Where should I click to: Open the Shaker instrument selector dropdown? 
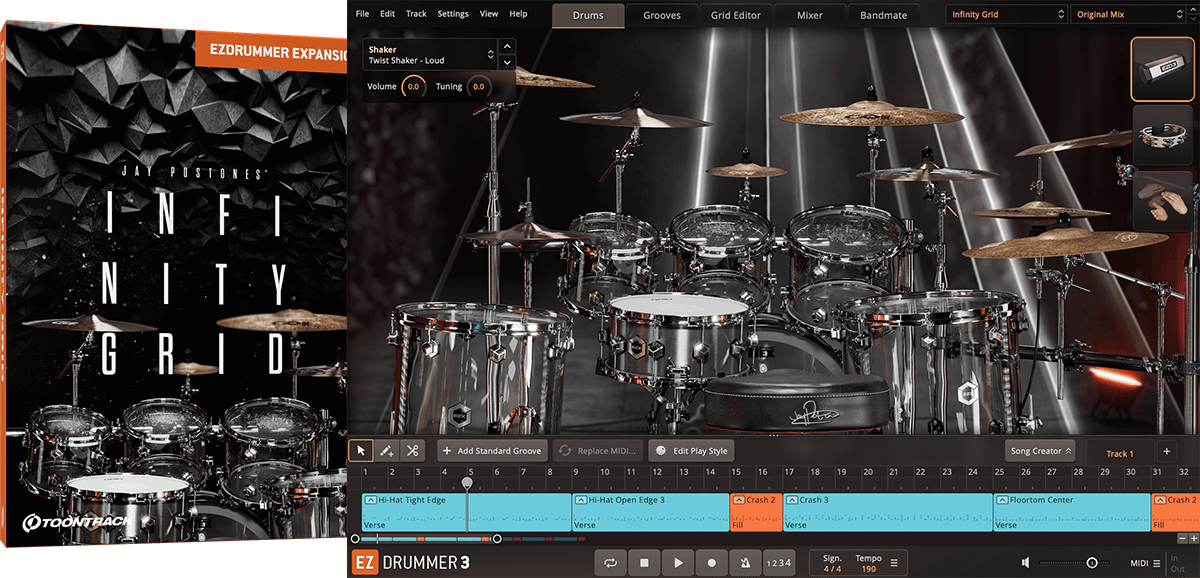[431, 54]
